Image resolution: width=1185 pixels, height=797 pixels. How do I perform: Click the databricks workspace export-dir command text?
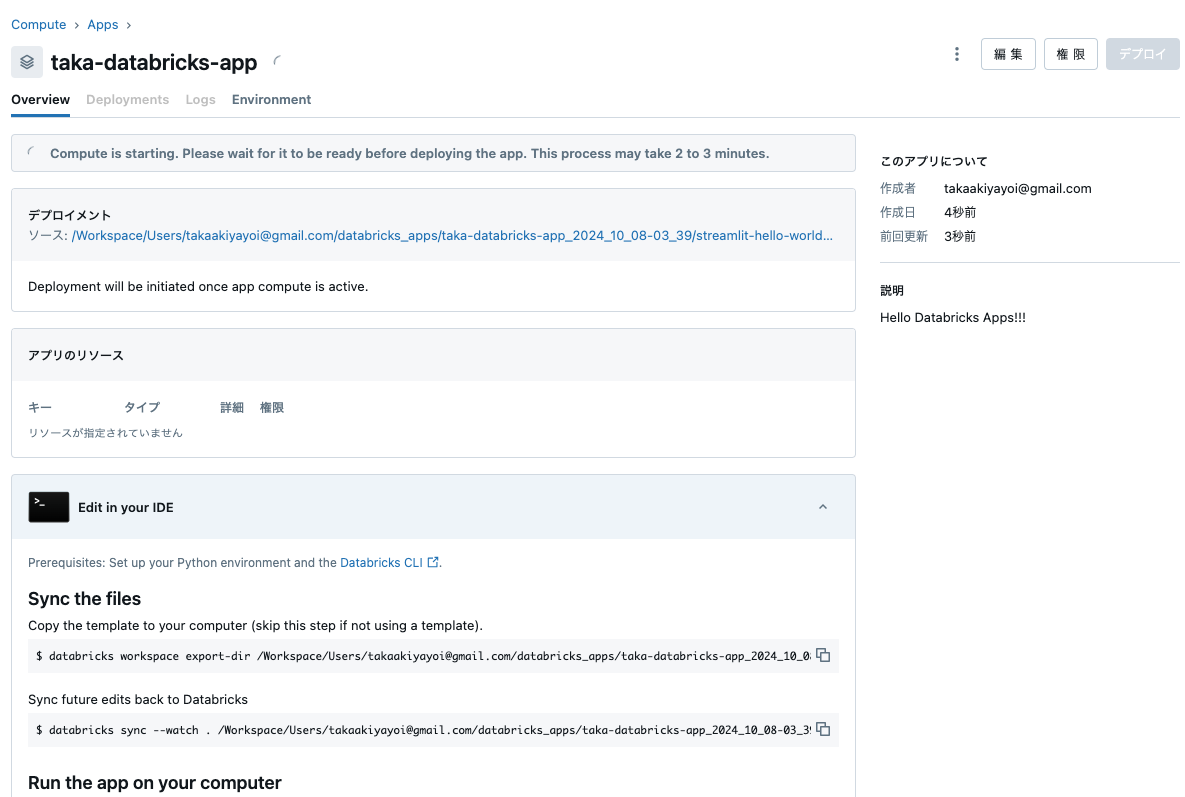click(x=423, y=656)
